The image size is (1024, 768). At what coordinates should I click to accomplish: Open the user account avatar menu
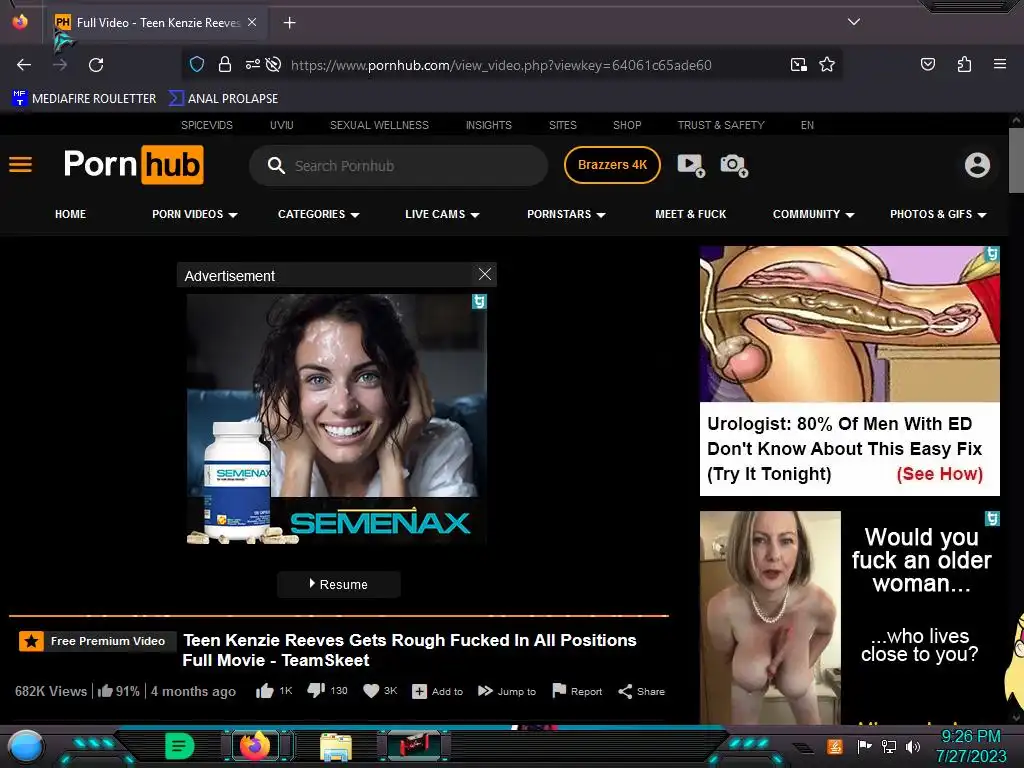(x=977, y=165)
